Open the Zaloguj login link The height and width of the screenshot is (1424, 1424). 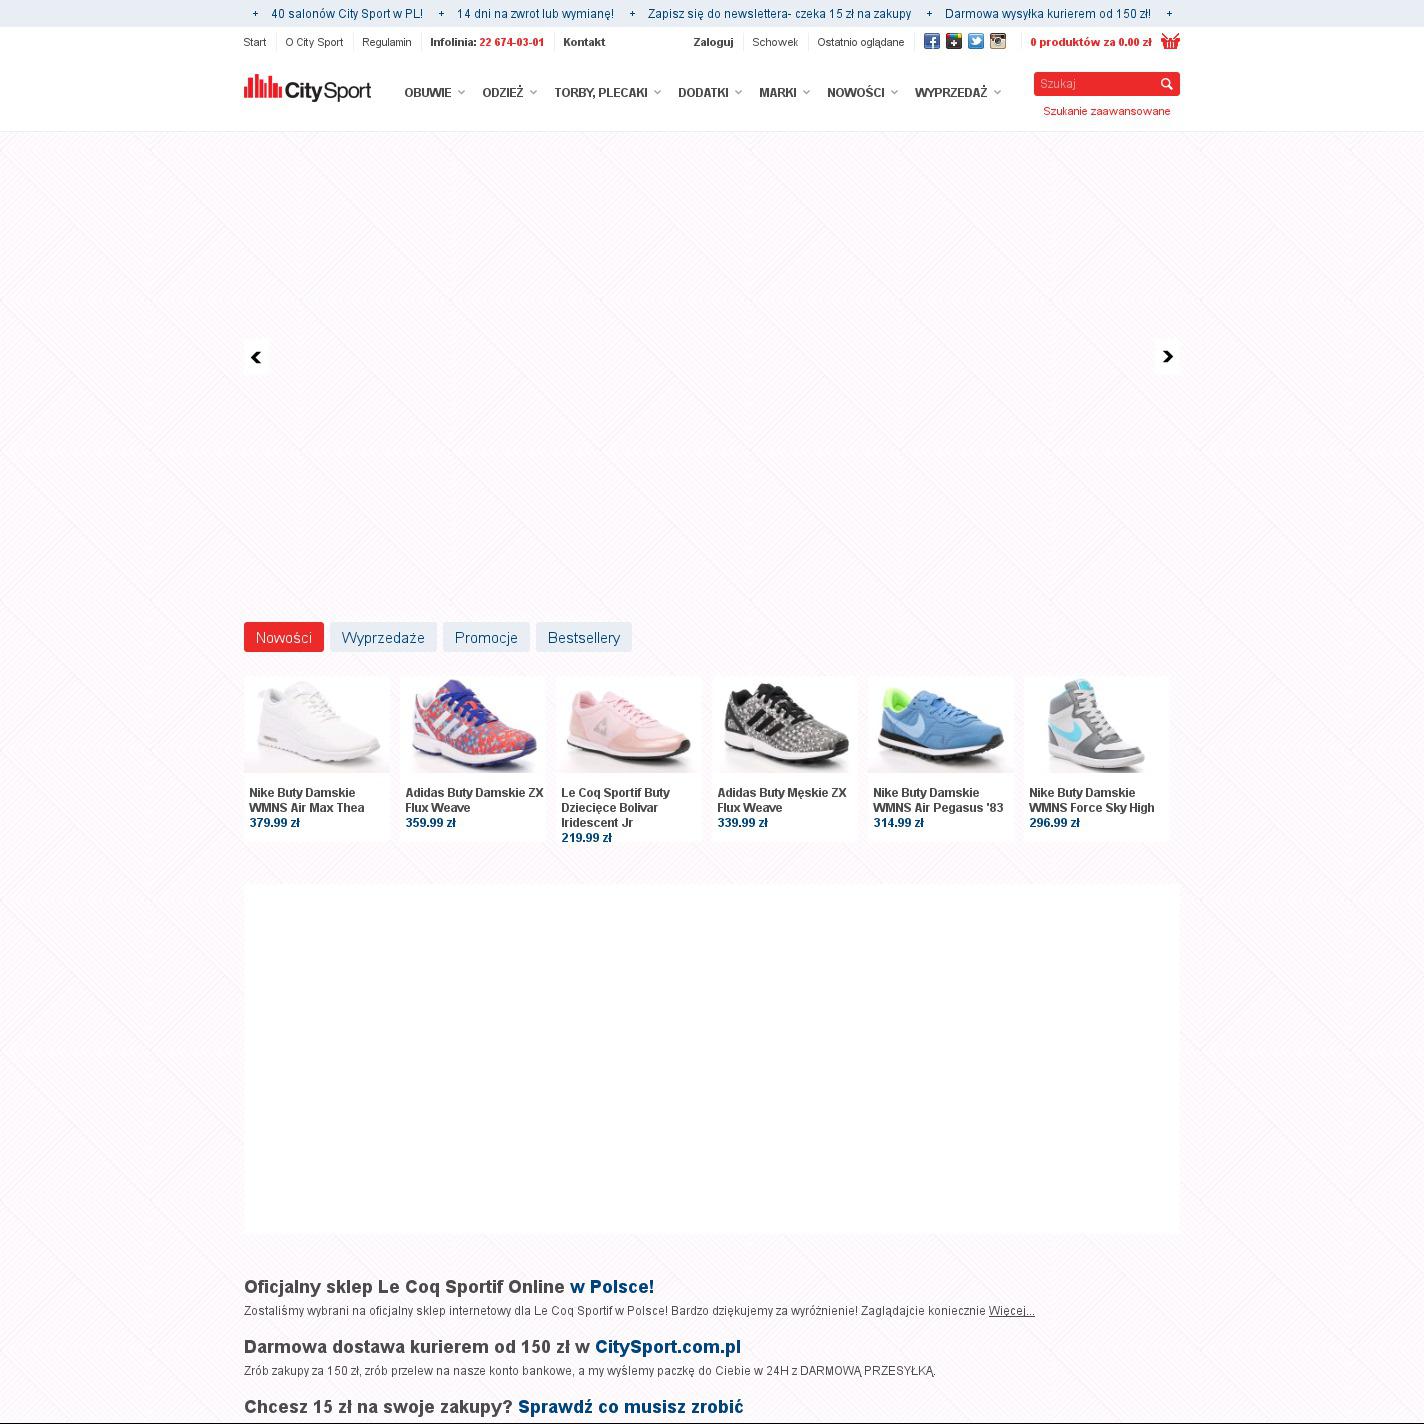[x=713, y=42]
